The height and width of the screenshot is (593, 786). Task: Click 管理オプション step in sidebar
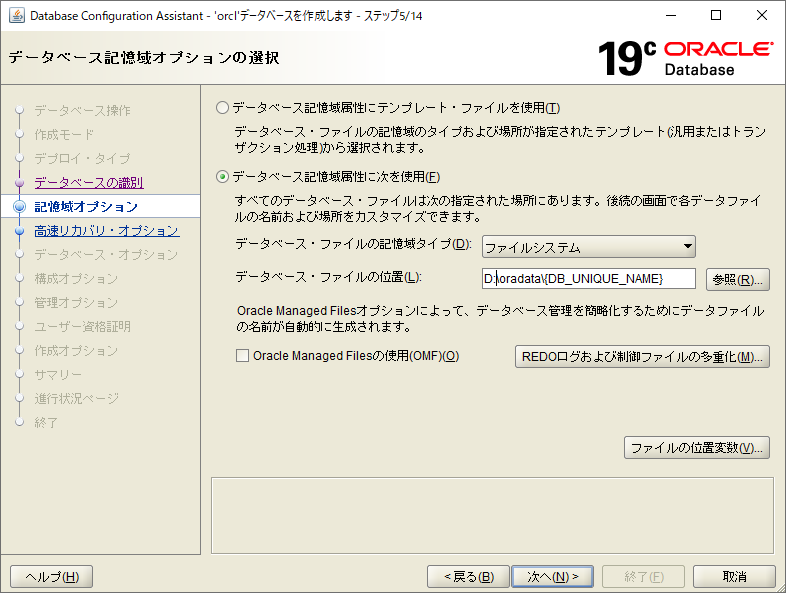pyautogui.click(x=76, y=303)
